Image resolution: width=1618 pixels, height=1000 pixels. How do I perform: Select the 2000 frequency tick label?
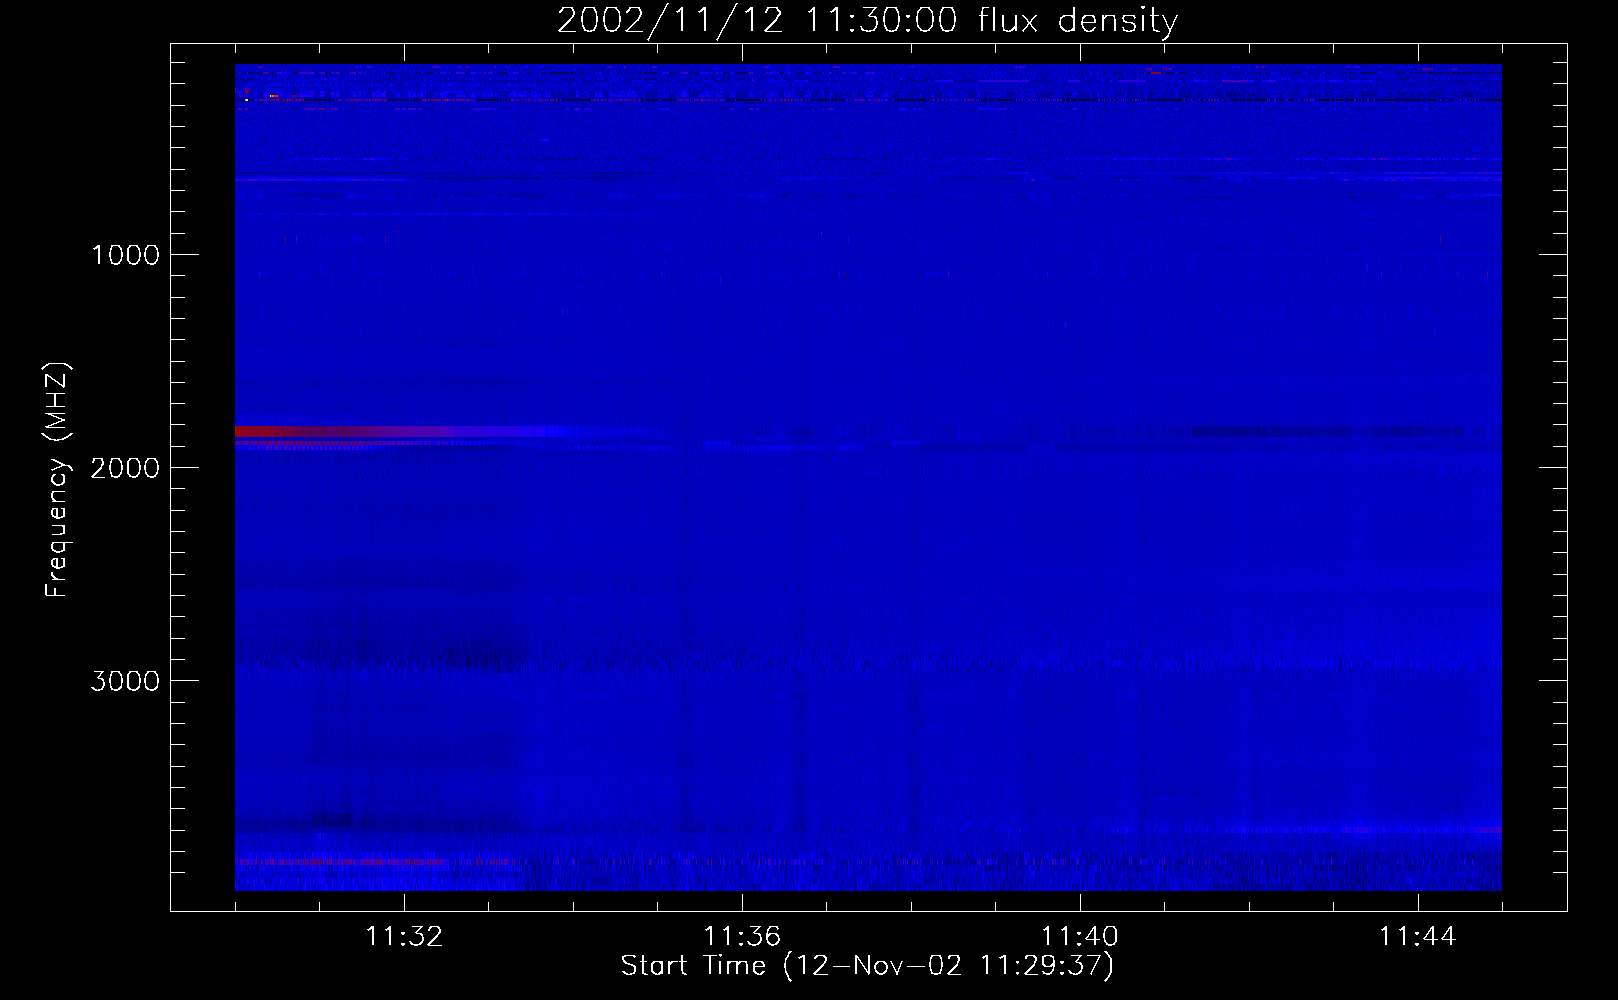point(125,468)
